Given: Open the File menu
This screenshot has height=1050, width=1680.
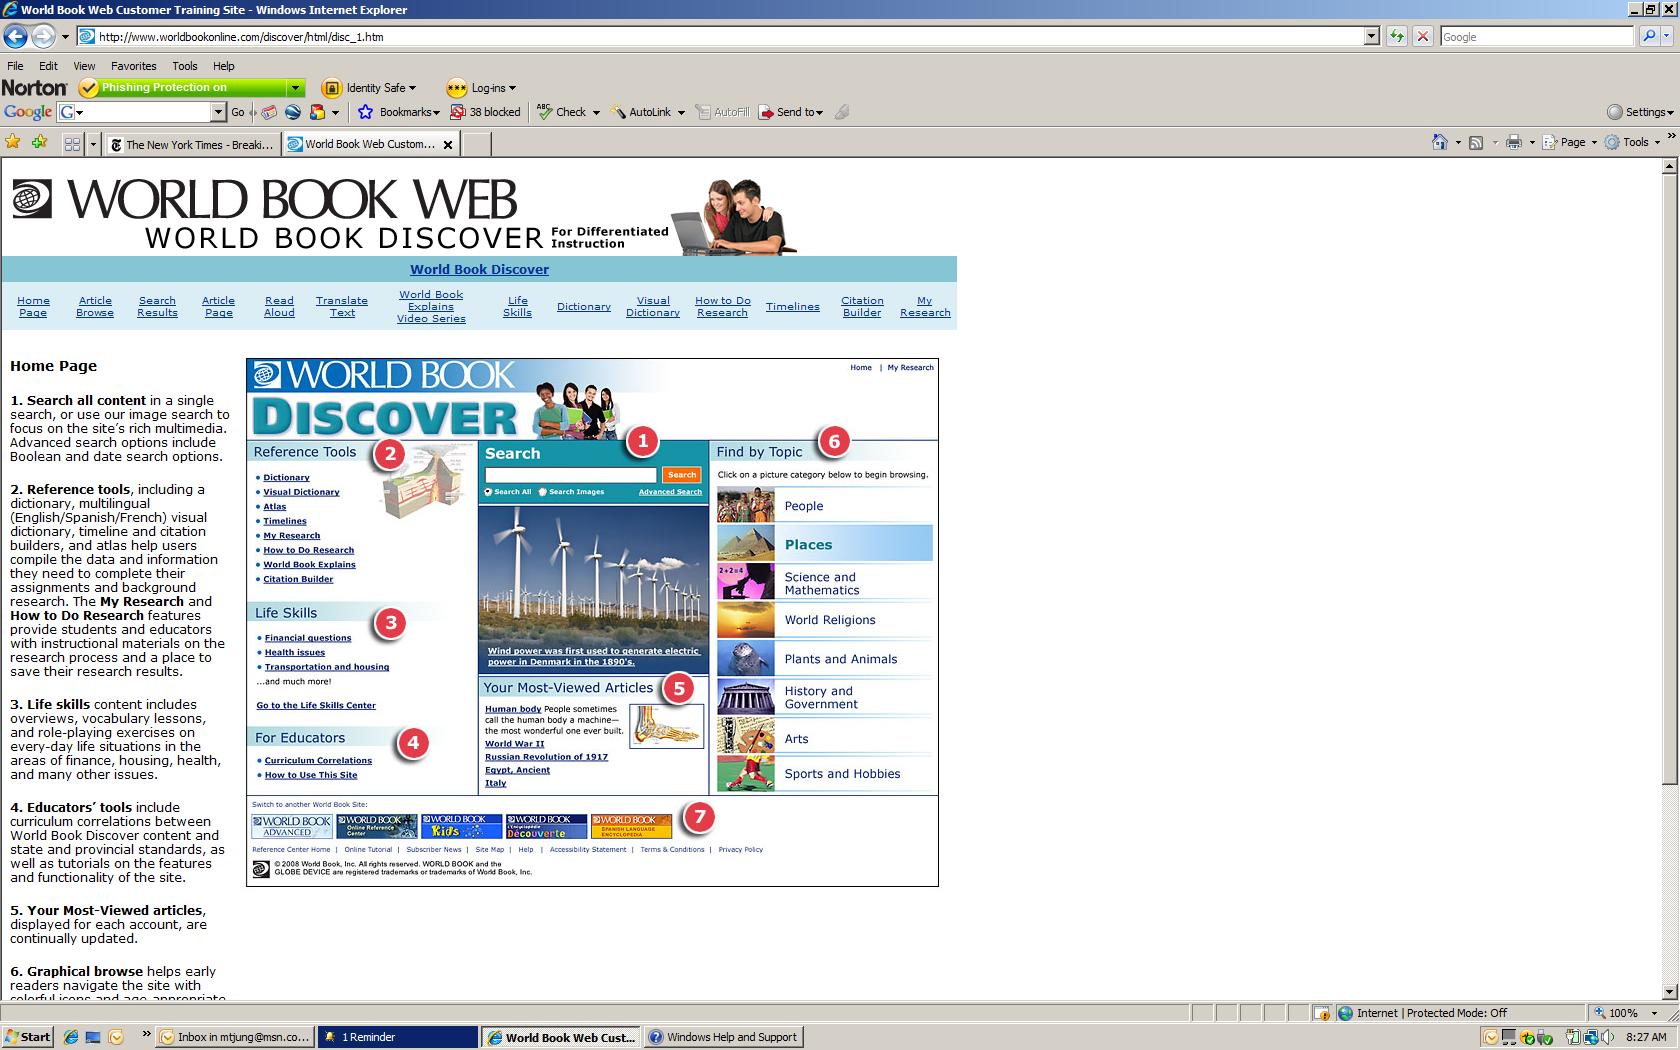Looking at the screenshot, I should point(15,66).
